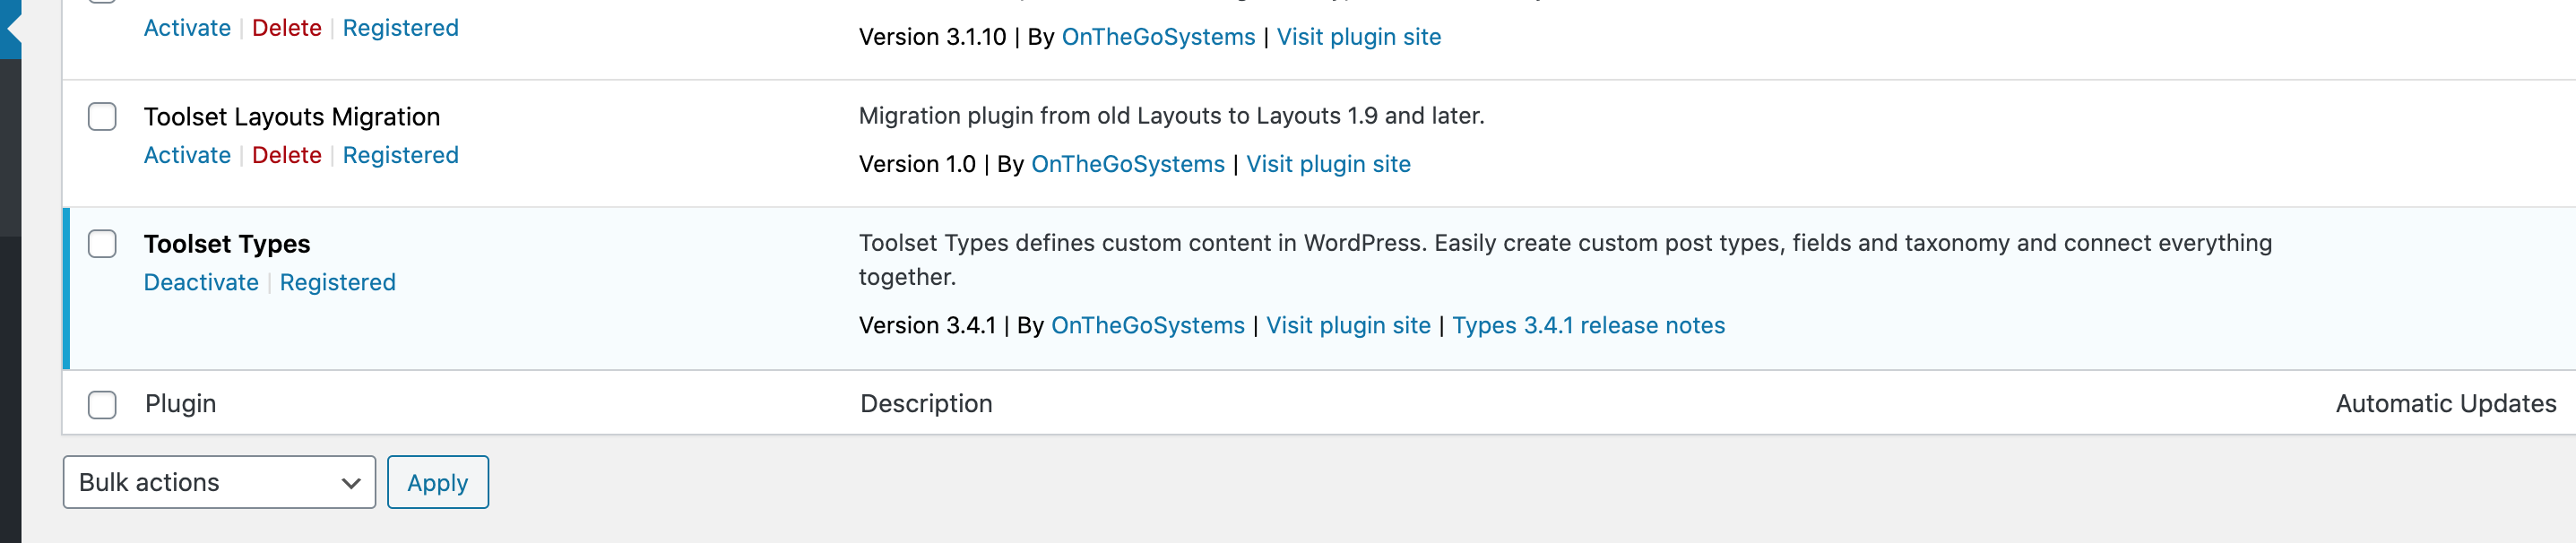Deactivate the Toolset Types plugin
This screenshot has width=2576, height=543.
click(201, 282)
